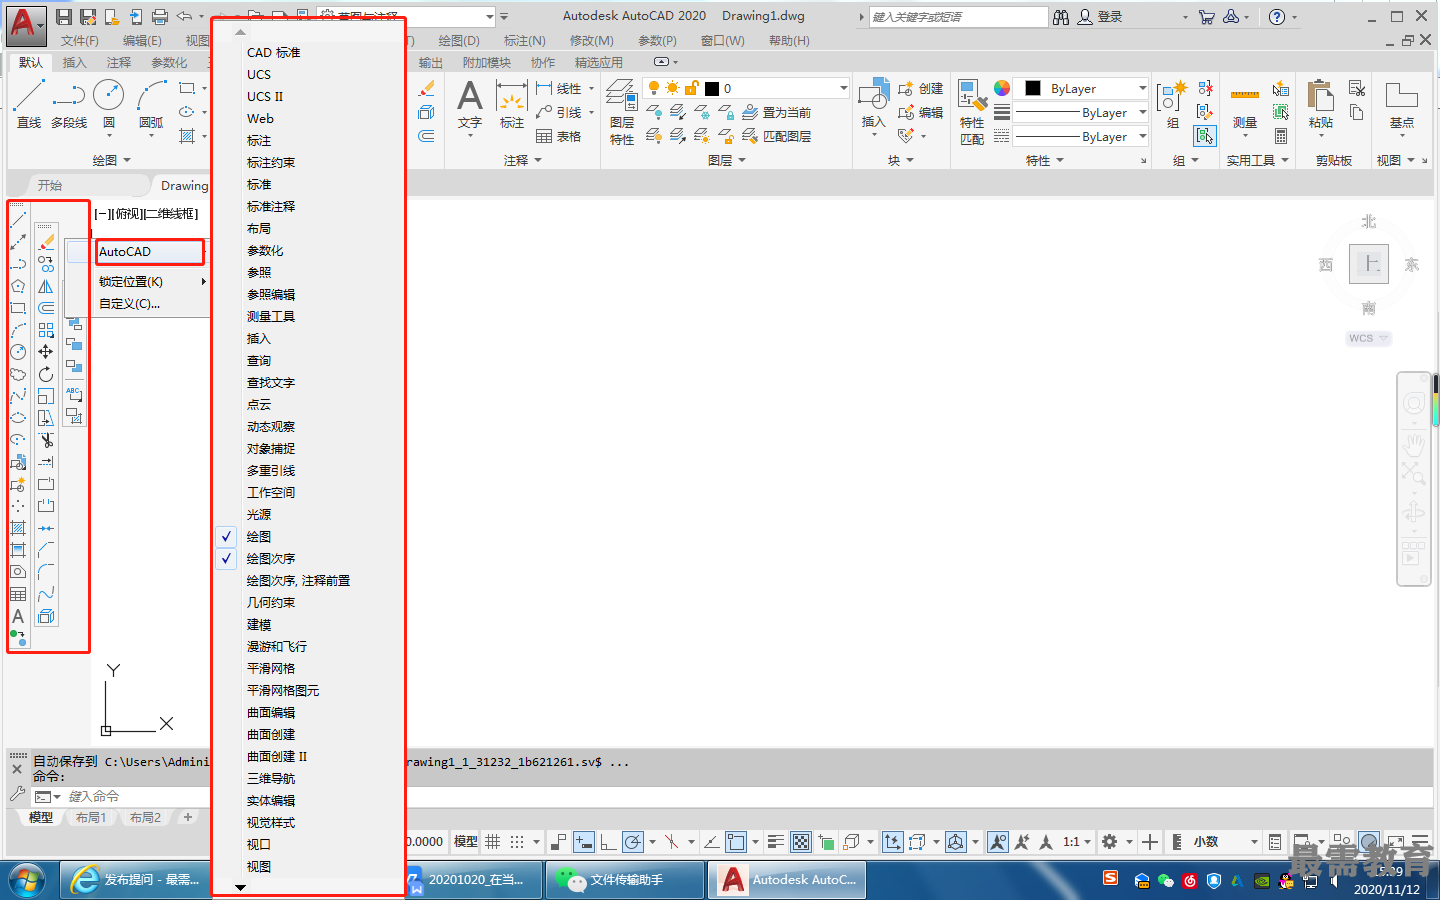
Task: Expand the 锁定位置(K) submenu
Action: point(152,282)
